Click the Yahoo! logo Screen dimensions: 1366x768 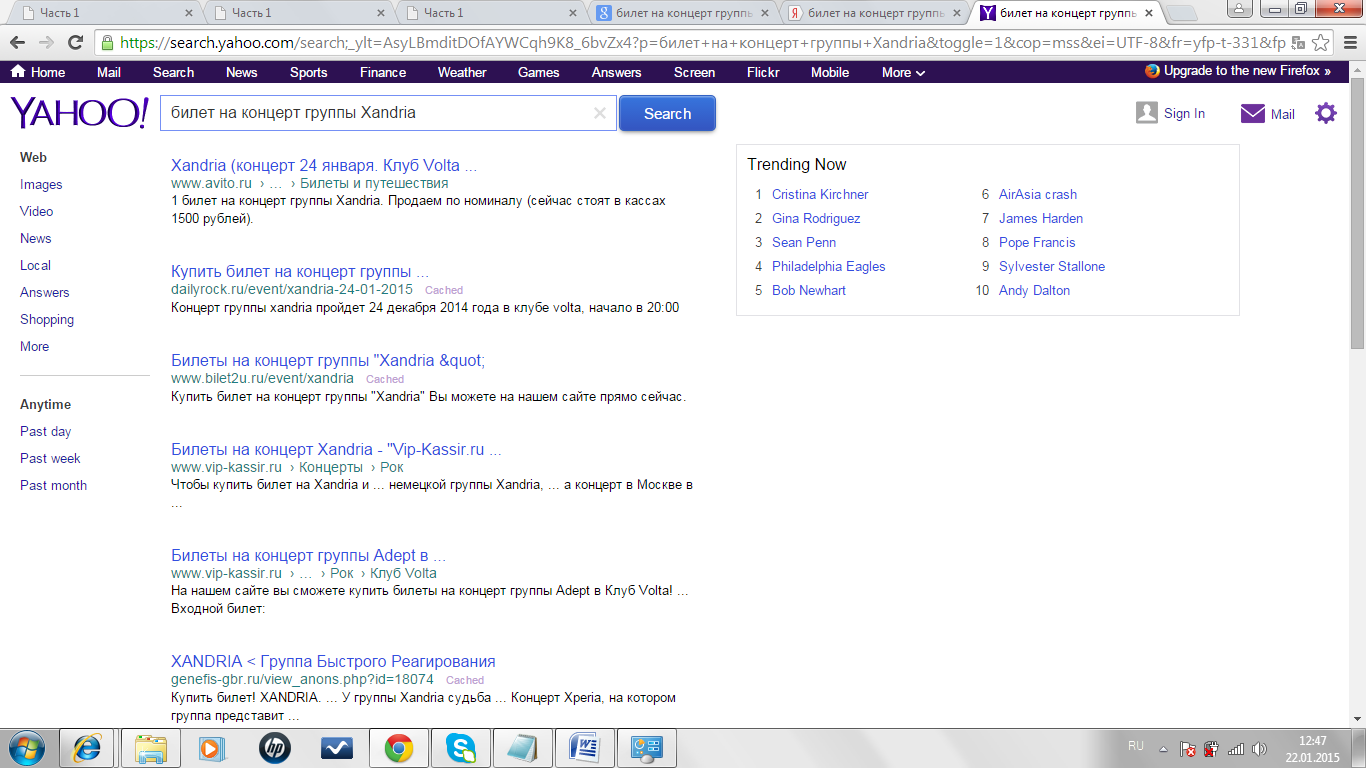click(80, 113)
